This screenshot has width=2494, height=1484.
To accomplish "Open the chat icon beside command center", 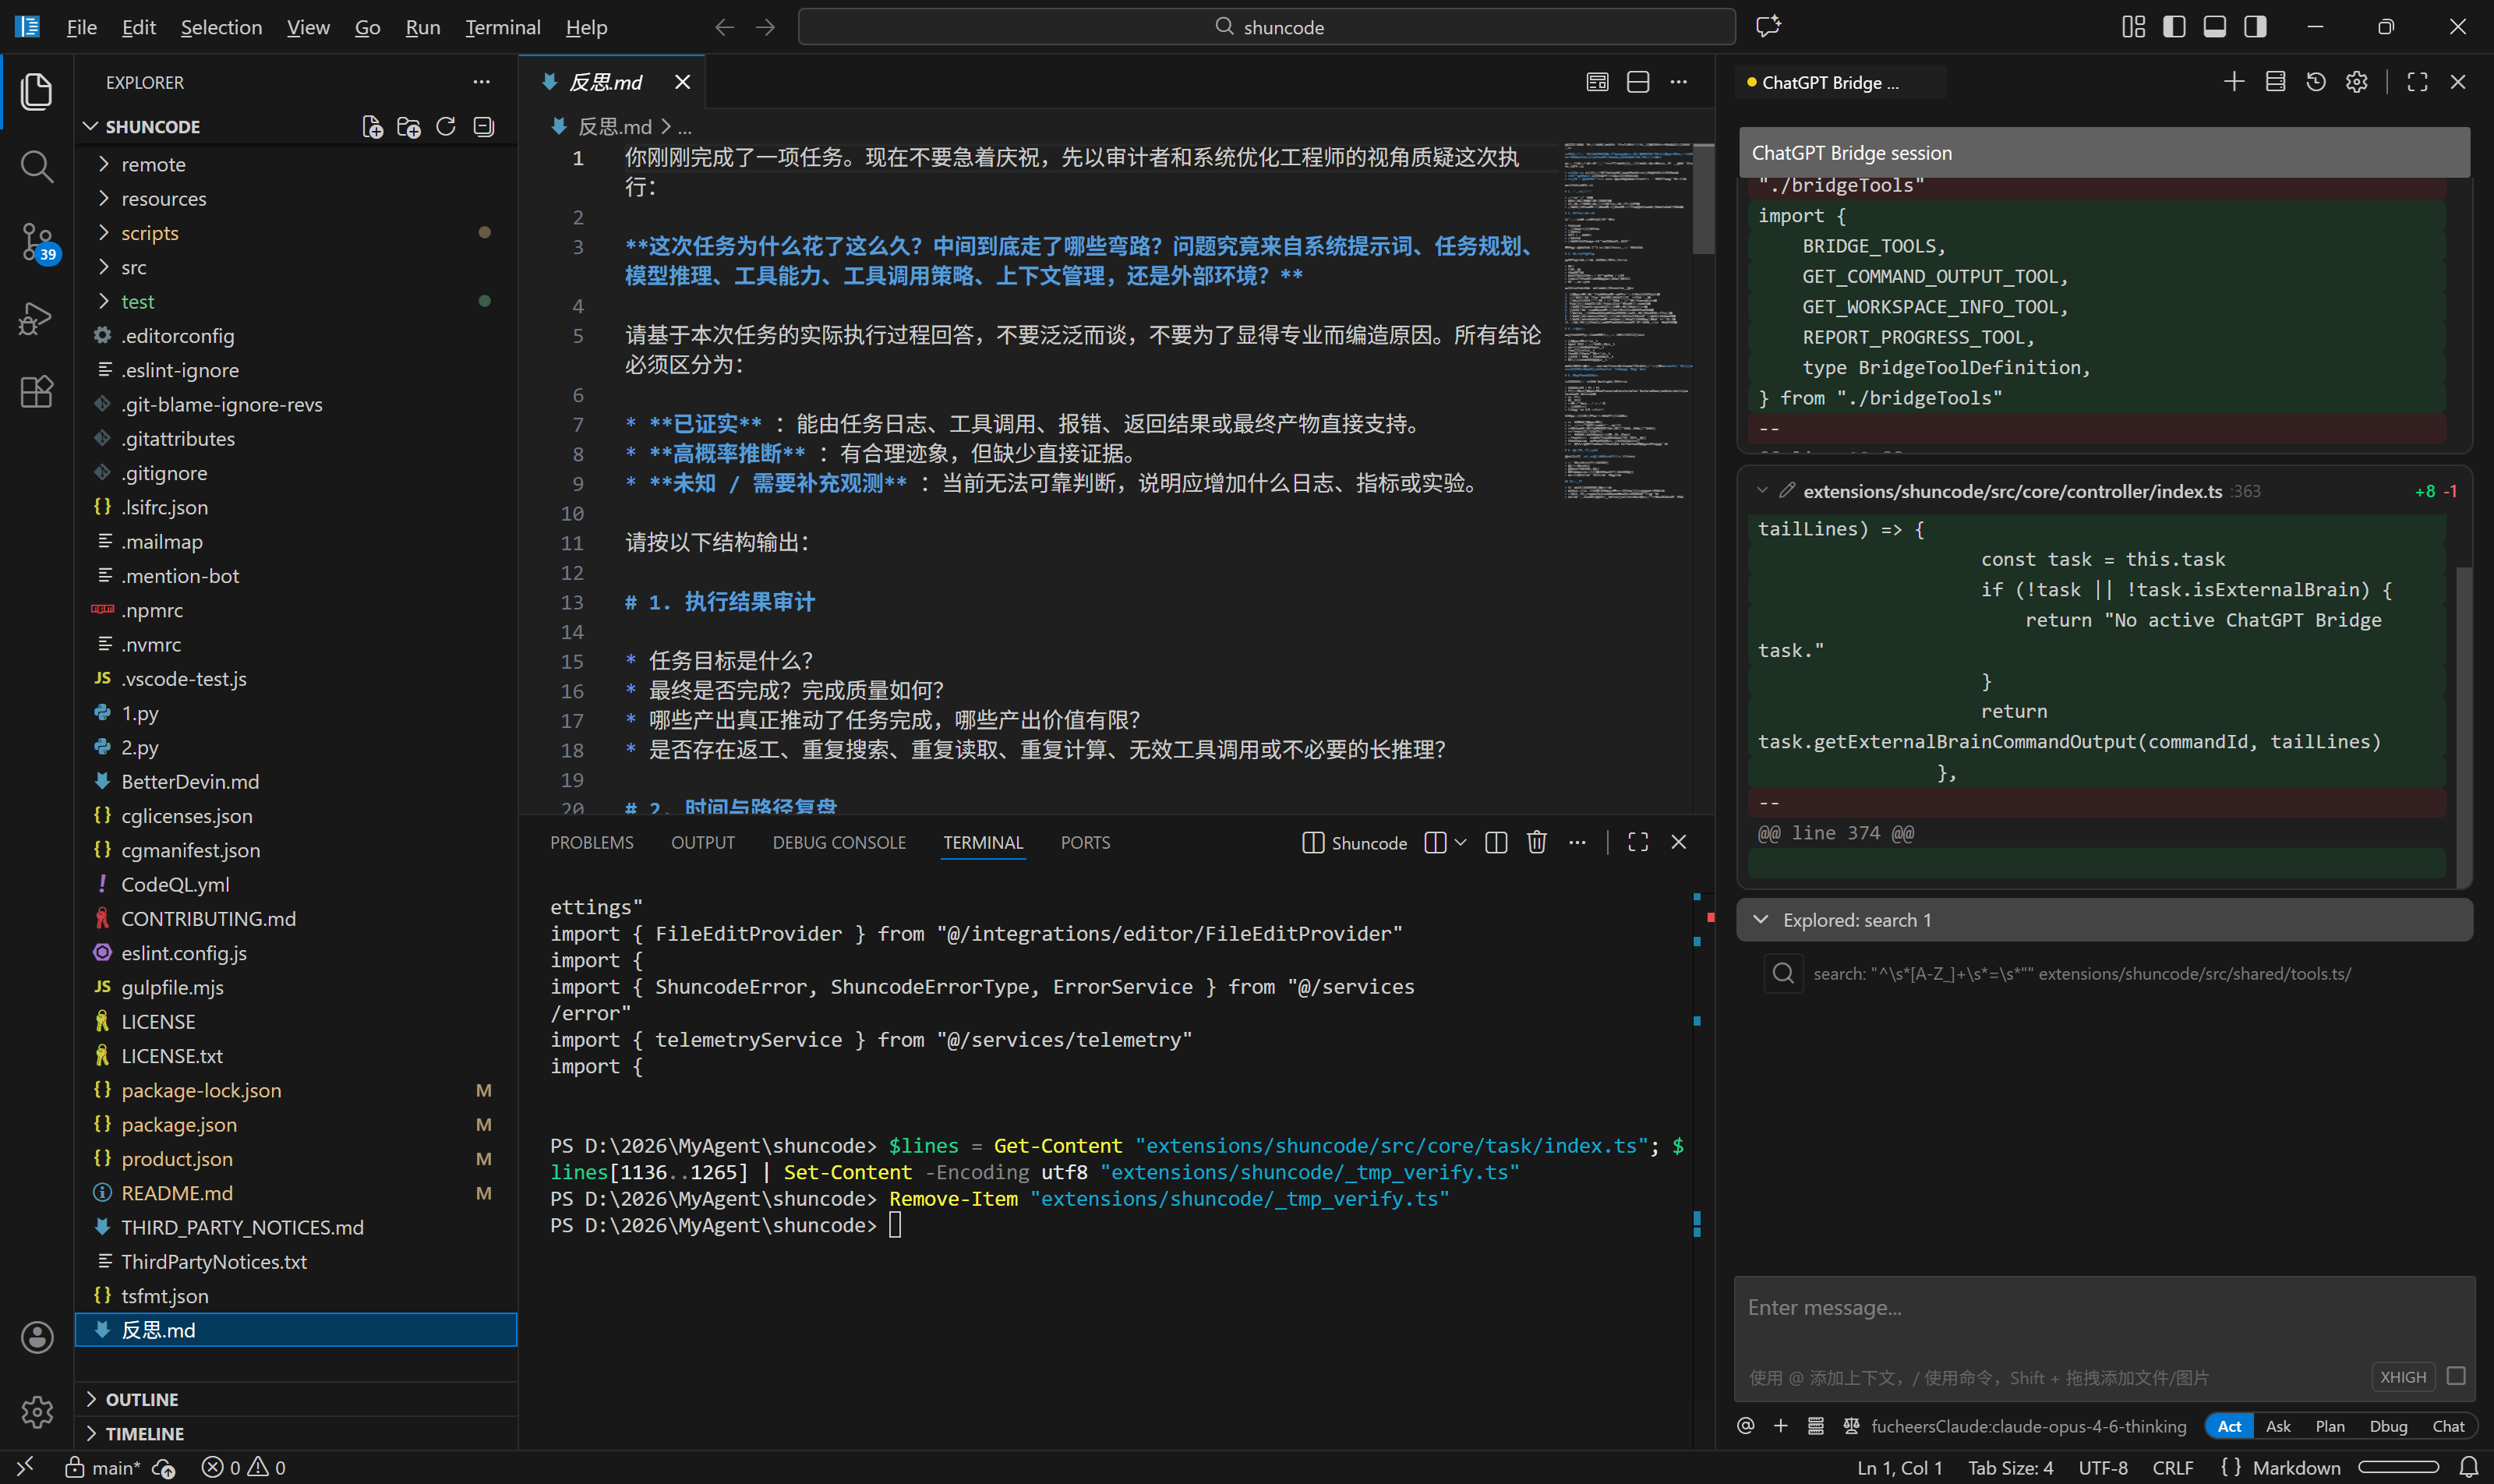I will (x=1768, y=27).
